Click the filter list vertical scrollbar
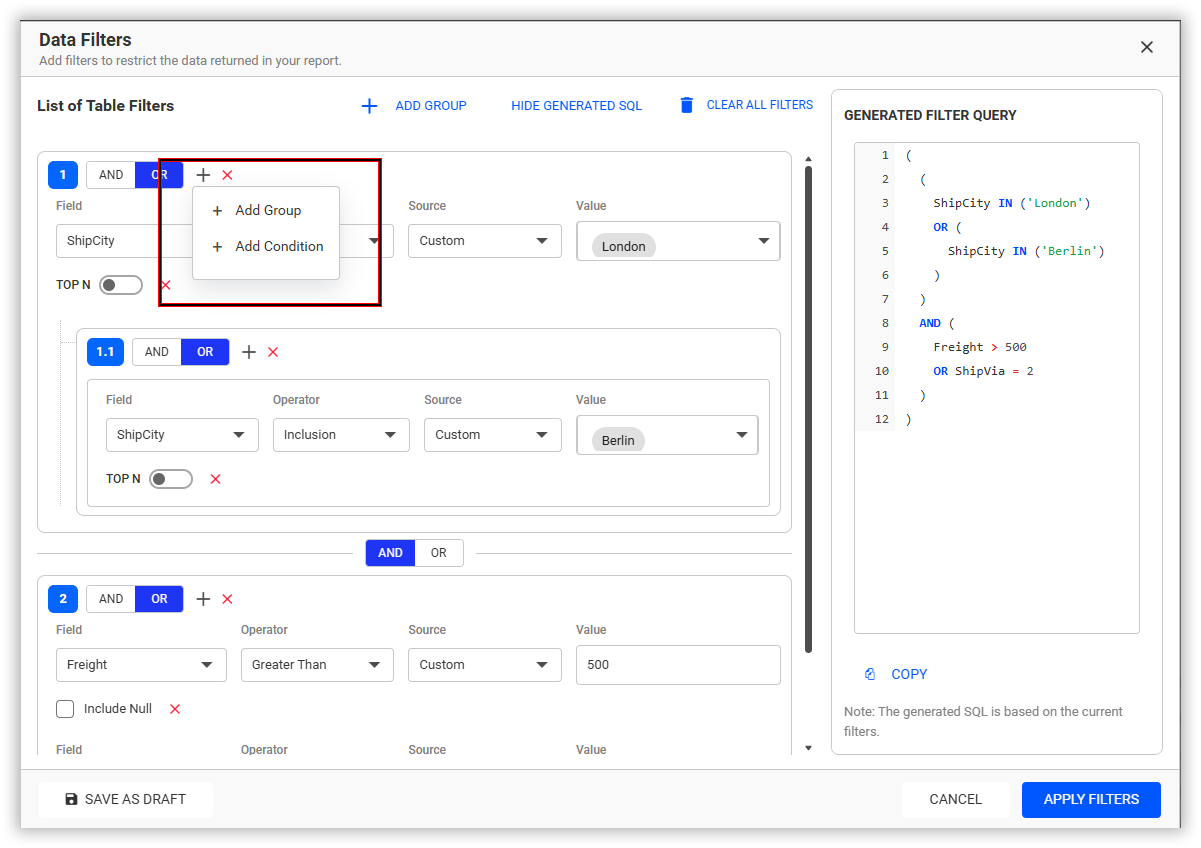The width and height of the screenshot is (1201, 848). [808, 408]
